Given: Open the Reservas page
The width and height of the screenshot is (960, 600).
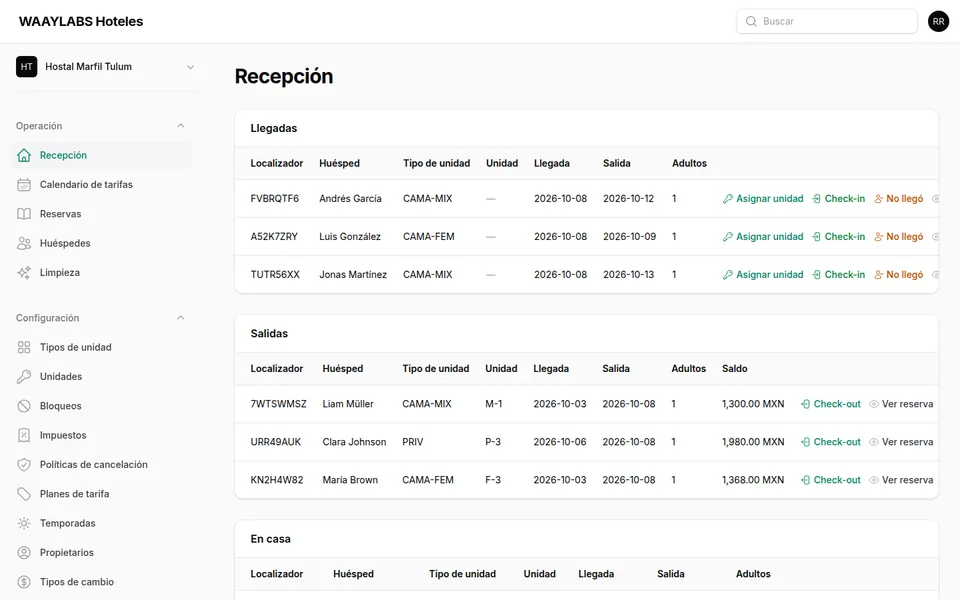Looking at the screenshot, I should click(x=60, y=214).
